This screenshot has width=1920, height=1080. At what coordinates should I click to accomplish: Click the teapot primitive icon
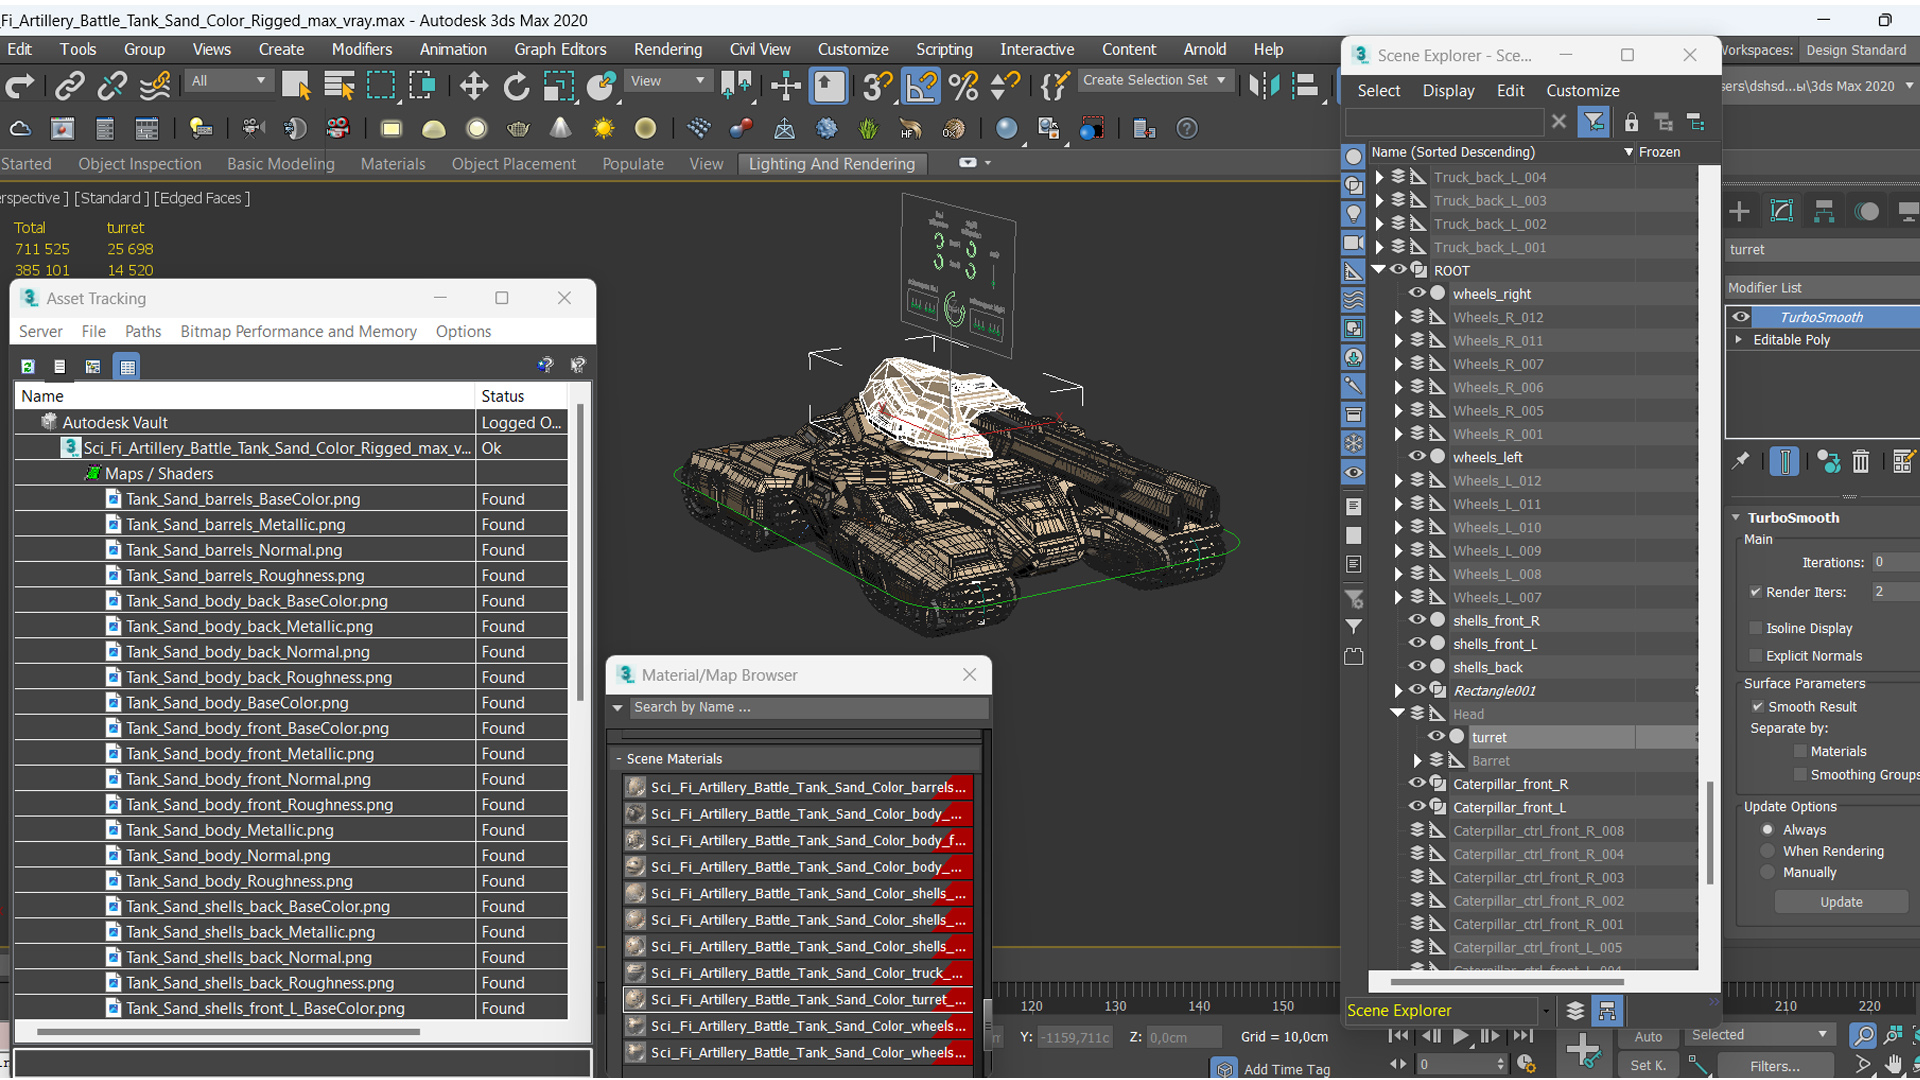pos(518,129)
